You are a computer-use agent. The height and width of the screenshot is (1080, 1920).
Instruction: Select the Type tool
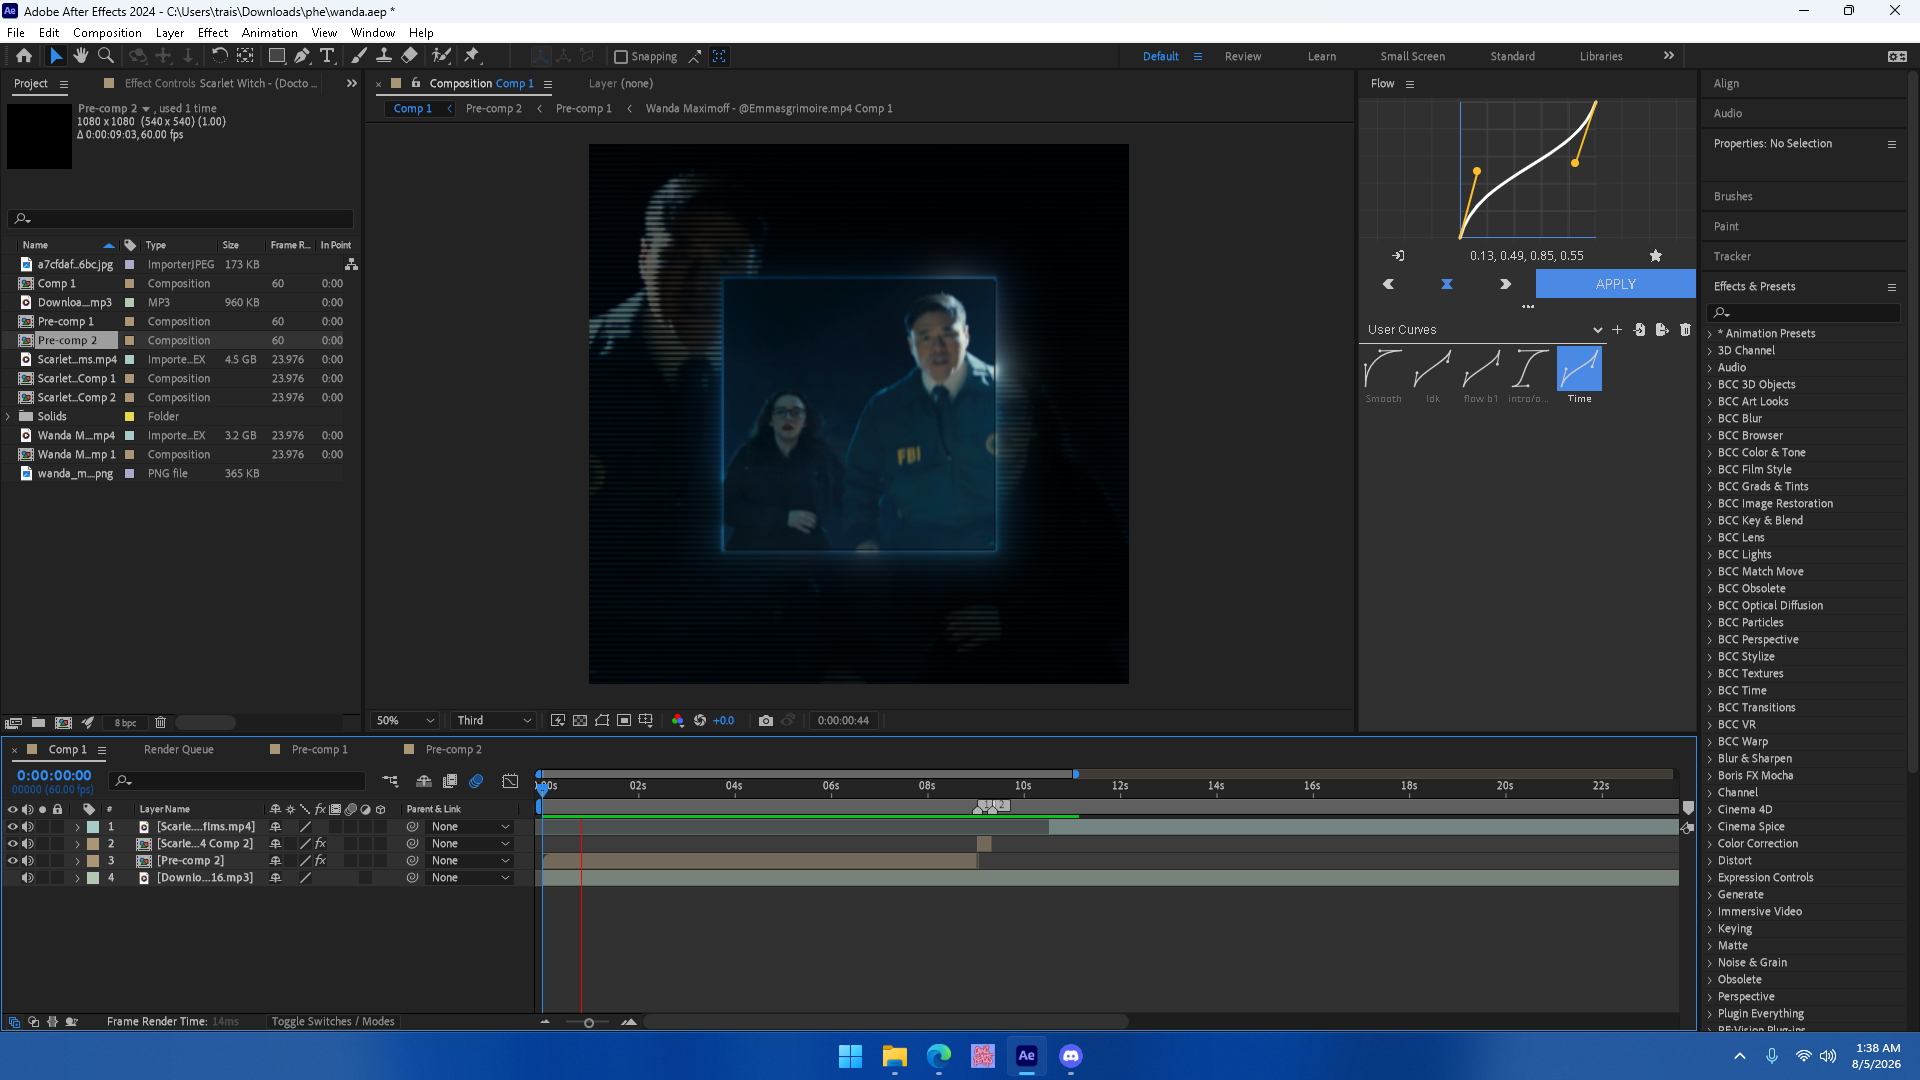(x=327, y=56)
